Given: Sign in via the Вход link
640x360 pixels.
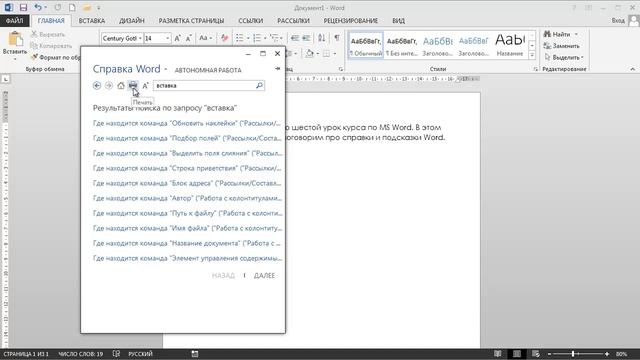Looking at the screenshot, I should click(x=618, y=20).
